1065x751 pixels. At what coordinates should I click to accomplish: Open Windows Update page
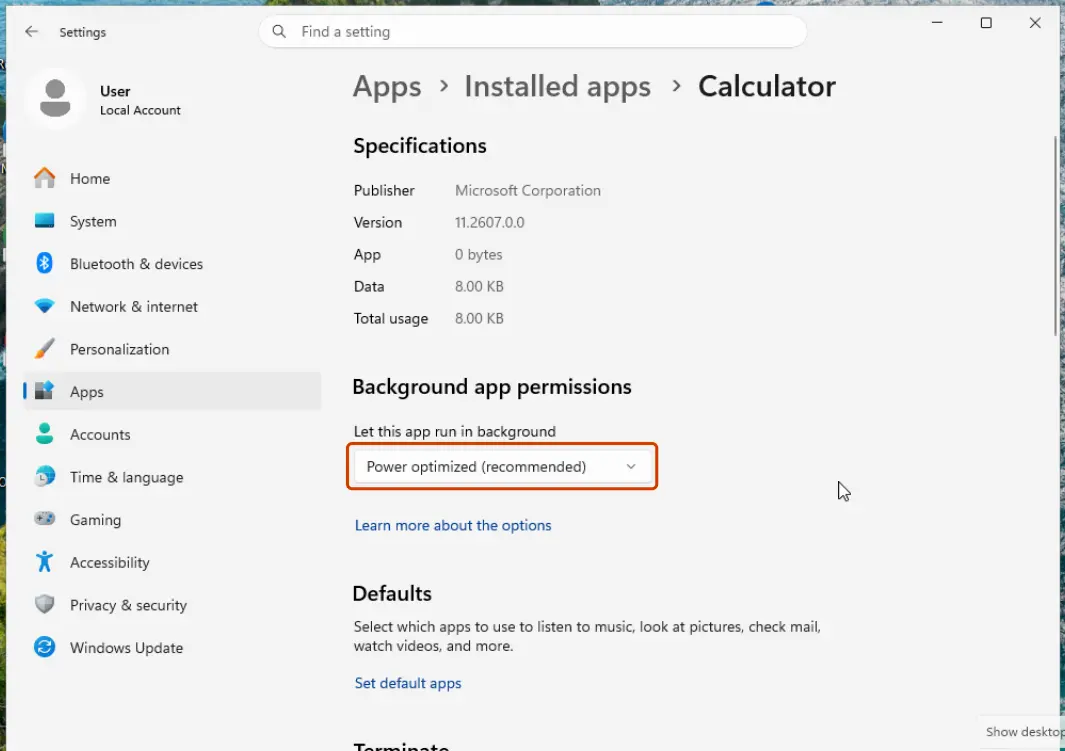173,648
